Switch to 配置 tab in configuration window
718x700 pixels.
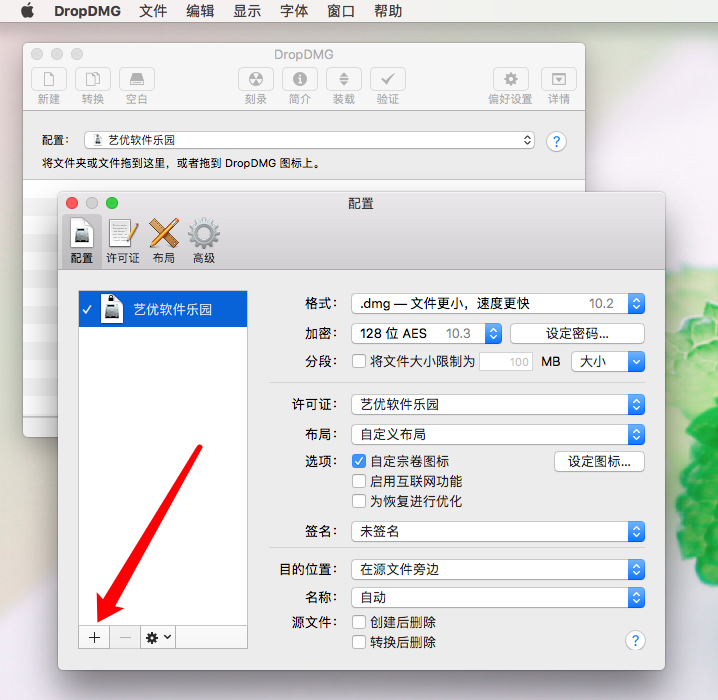pos(82,241)
